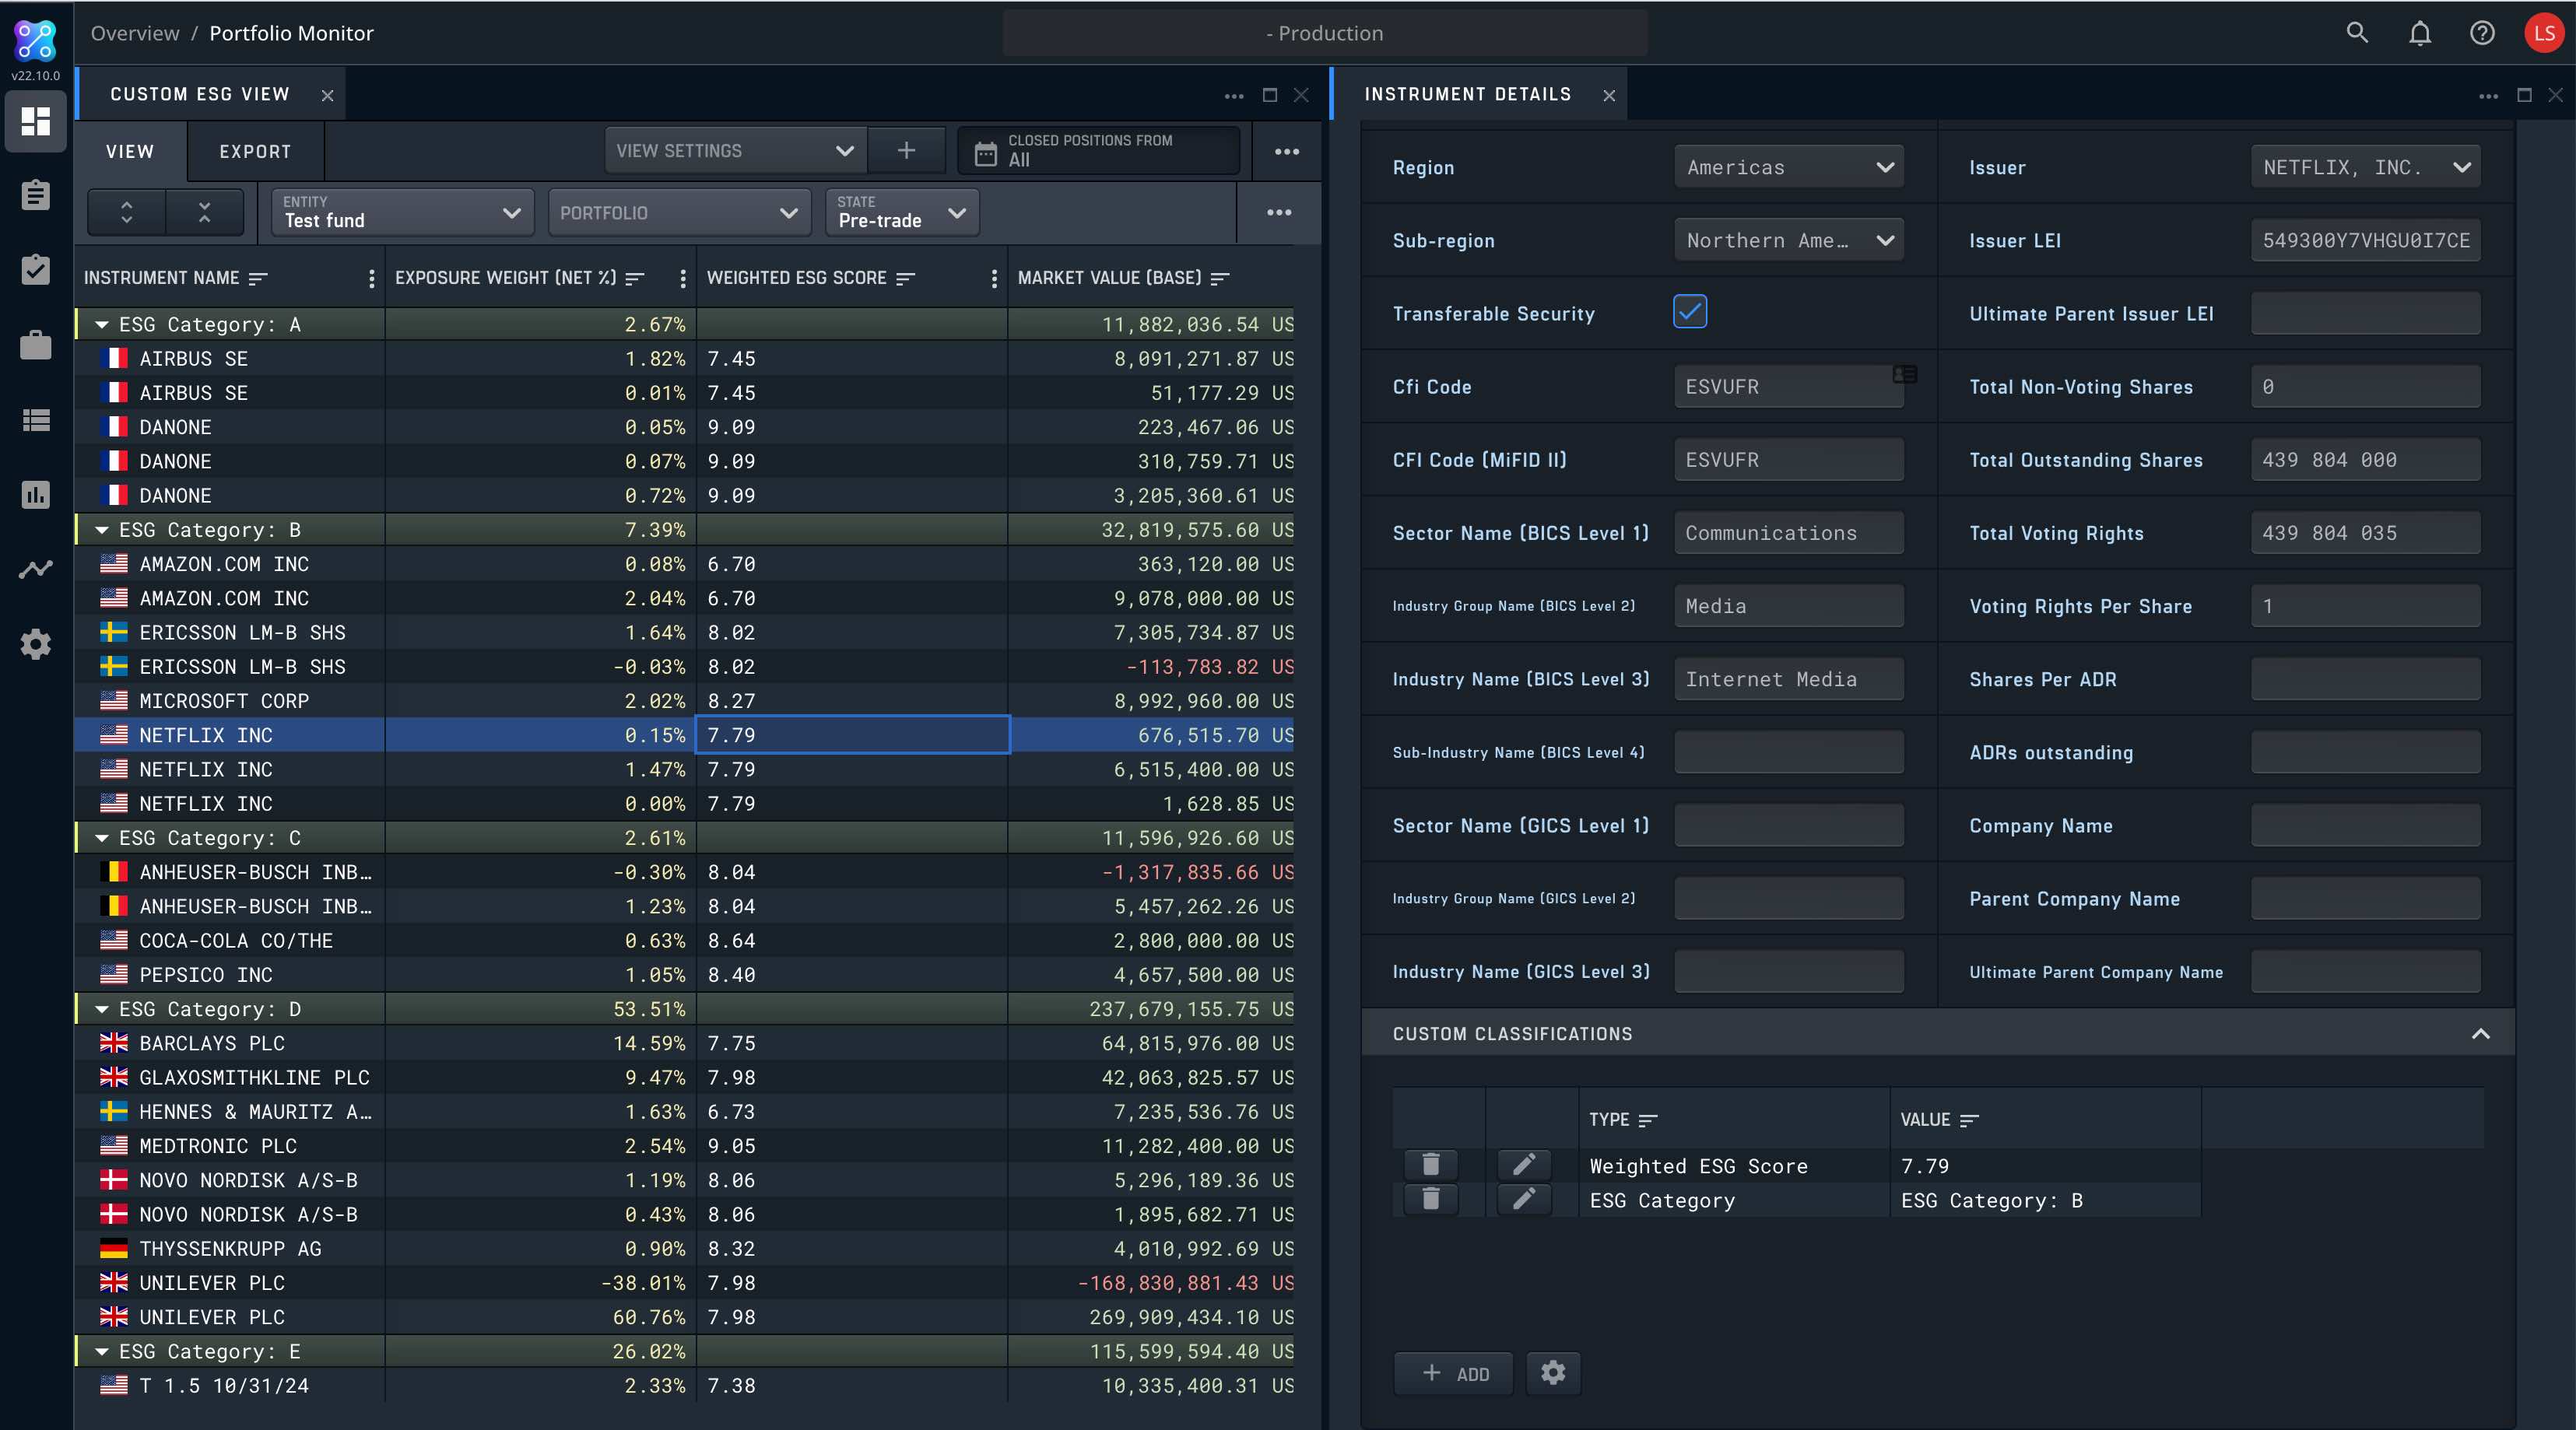Click the expand all rows arrows button

(127, 212)
